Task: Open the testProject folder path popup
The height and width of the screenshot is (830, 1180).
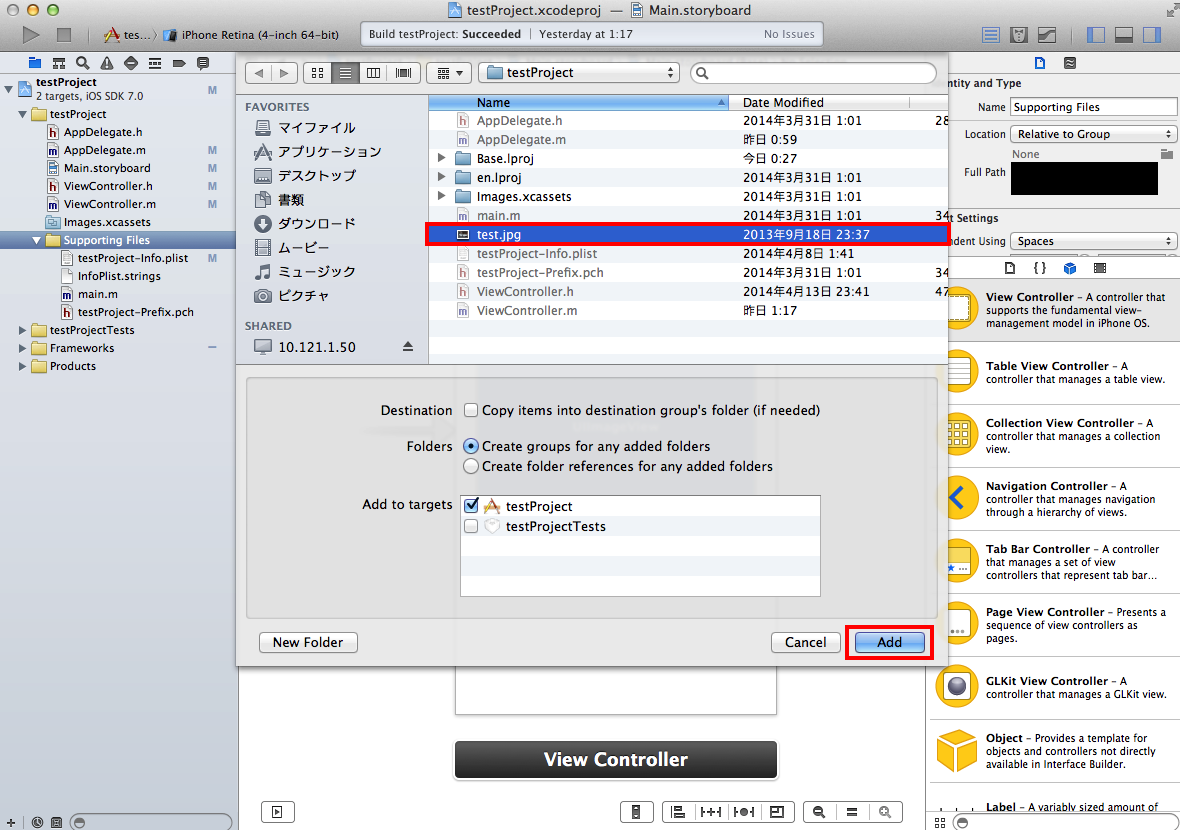Action: pos(579,73)
